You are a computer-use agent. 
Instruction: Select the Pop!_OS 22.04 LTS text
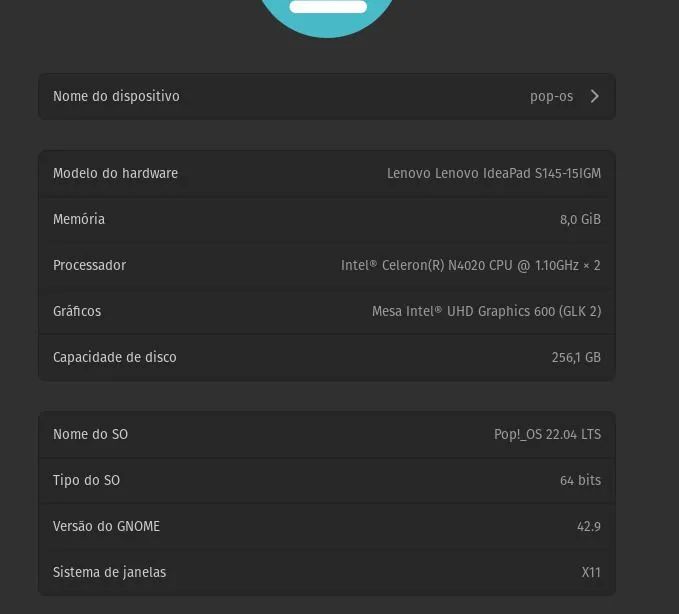point(547,434)
